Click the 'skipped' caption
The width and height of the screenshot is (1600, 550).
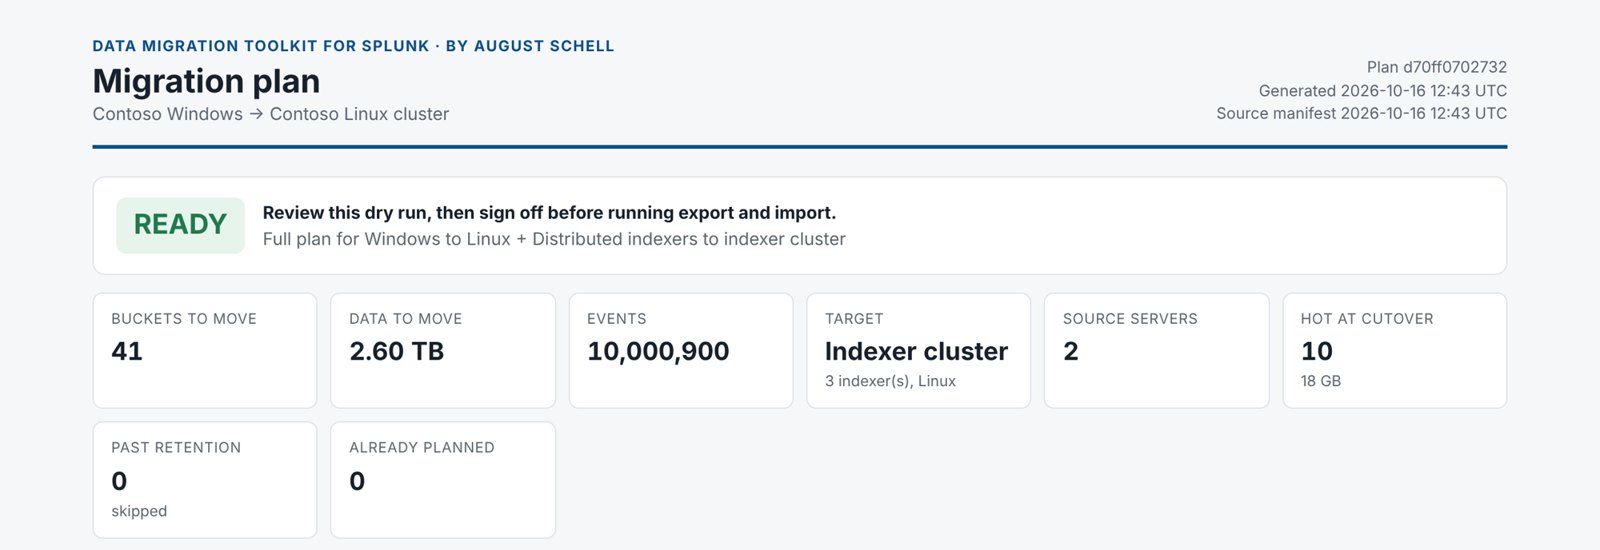point(139,511)
